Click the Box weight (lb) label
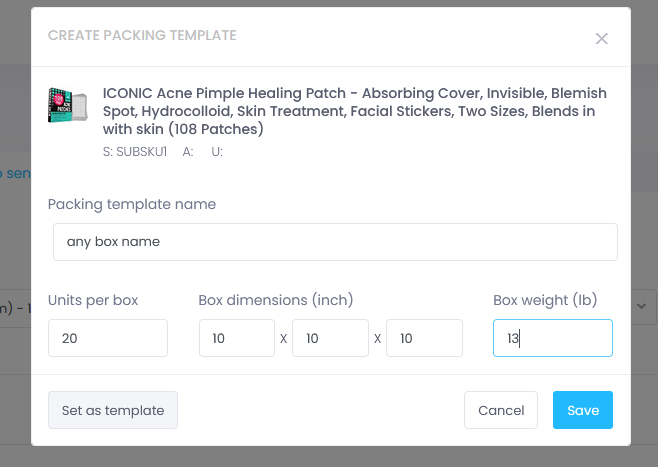 (545, 300)
